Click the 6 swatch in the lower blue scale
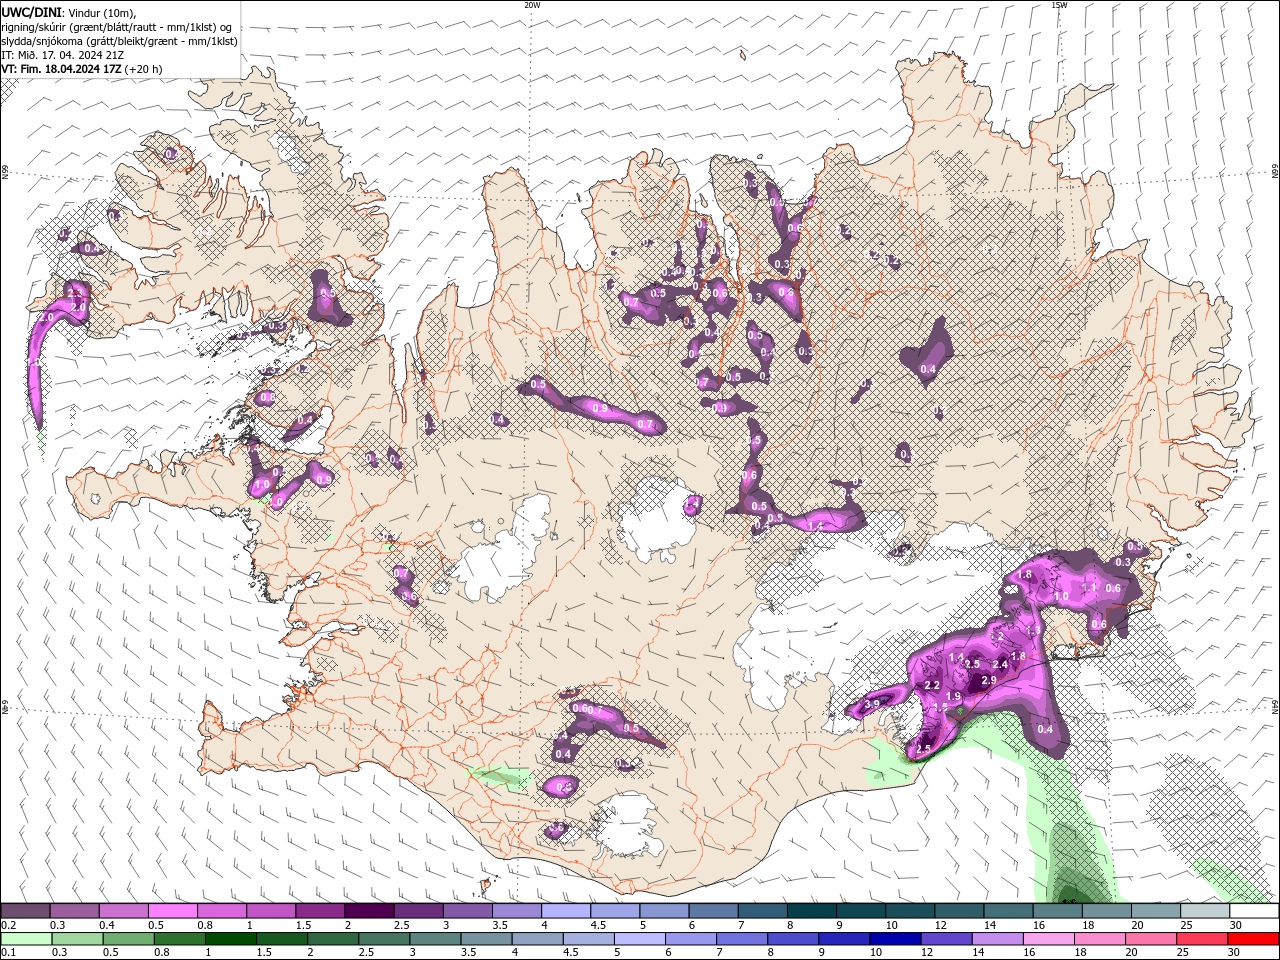This screenshot has width=1280, height=960. coord(690,939)
